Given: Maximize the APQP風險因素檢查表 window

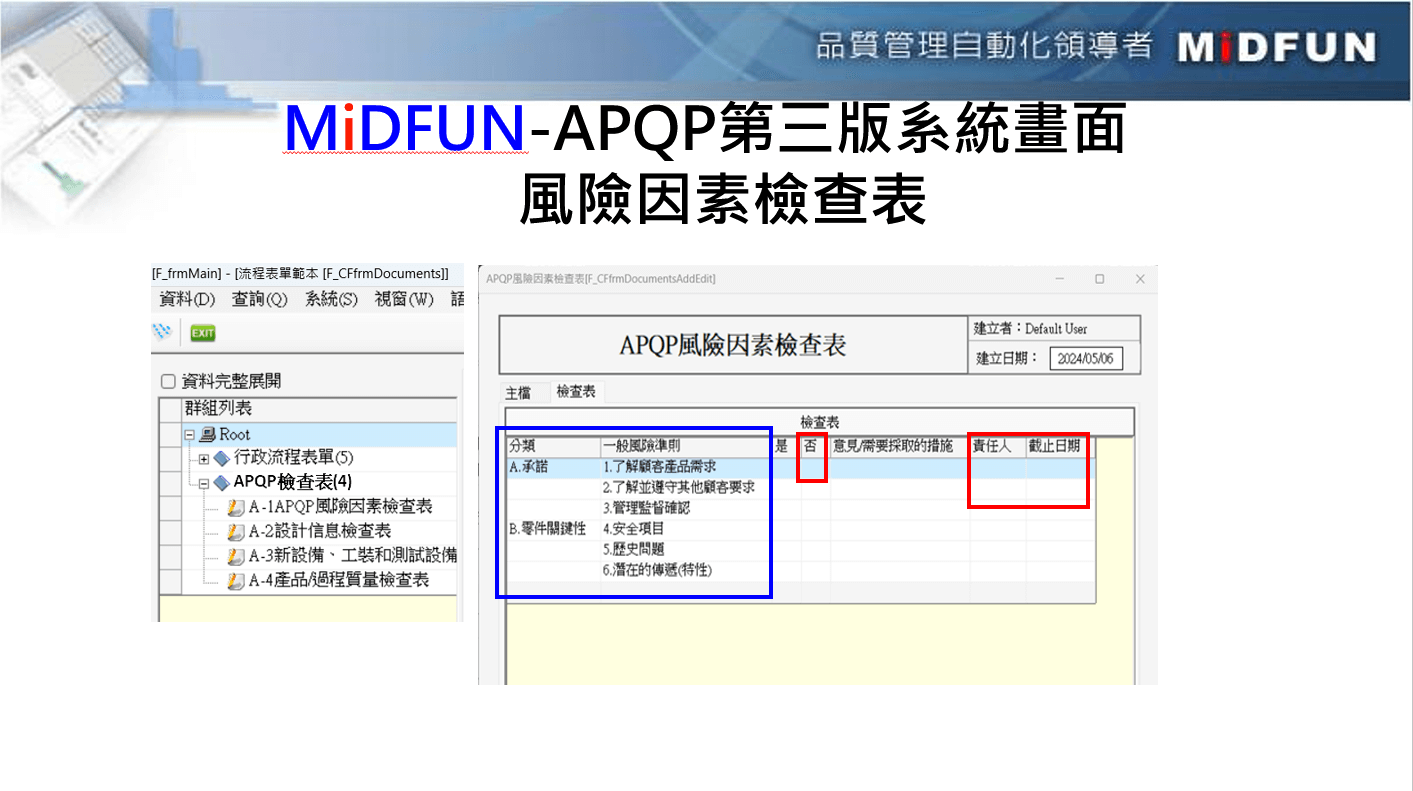Looking at the screenshot, I should 1099,279.
